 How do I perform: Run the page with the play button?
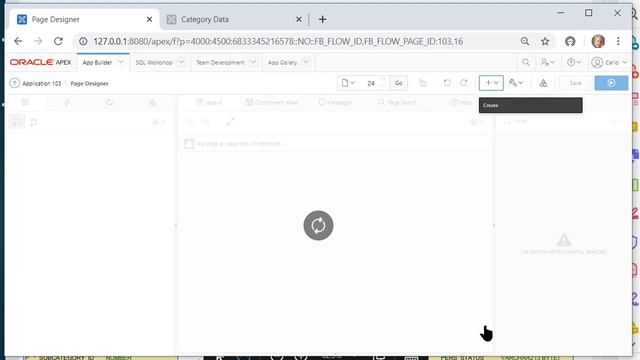(x=611, y=83)
